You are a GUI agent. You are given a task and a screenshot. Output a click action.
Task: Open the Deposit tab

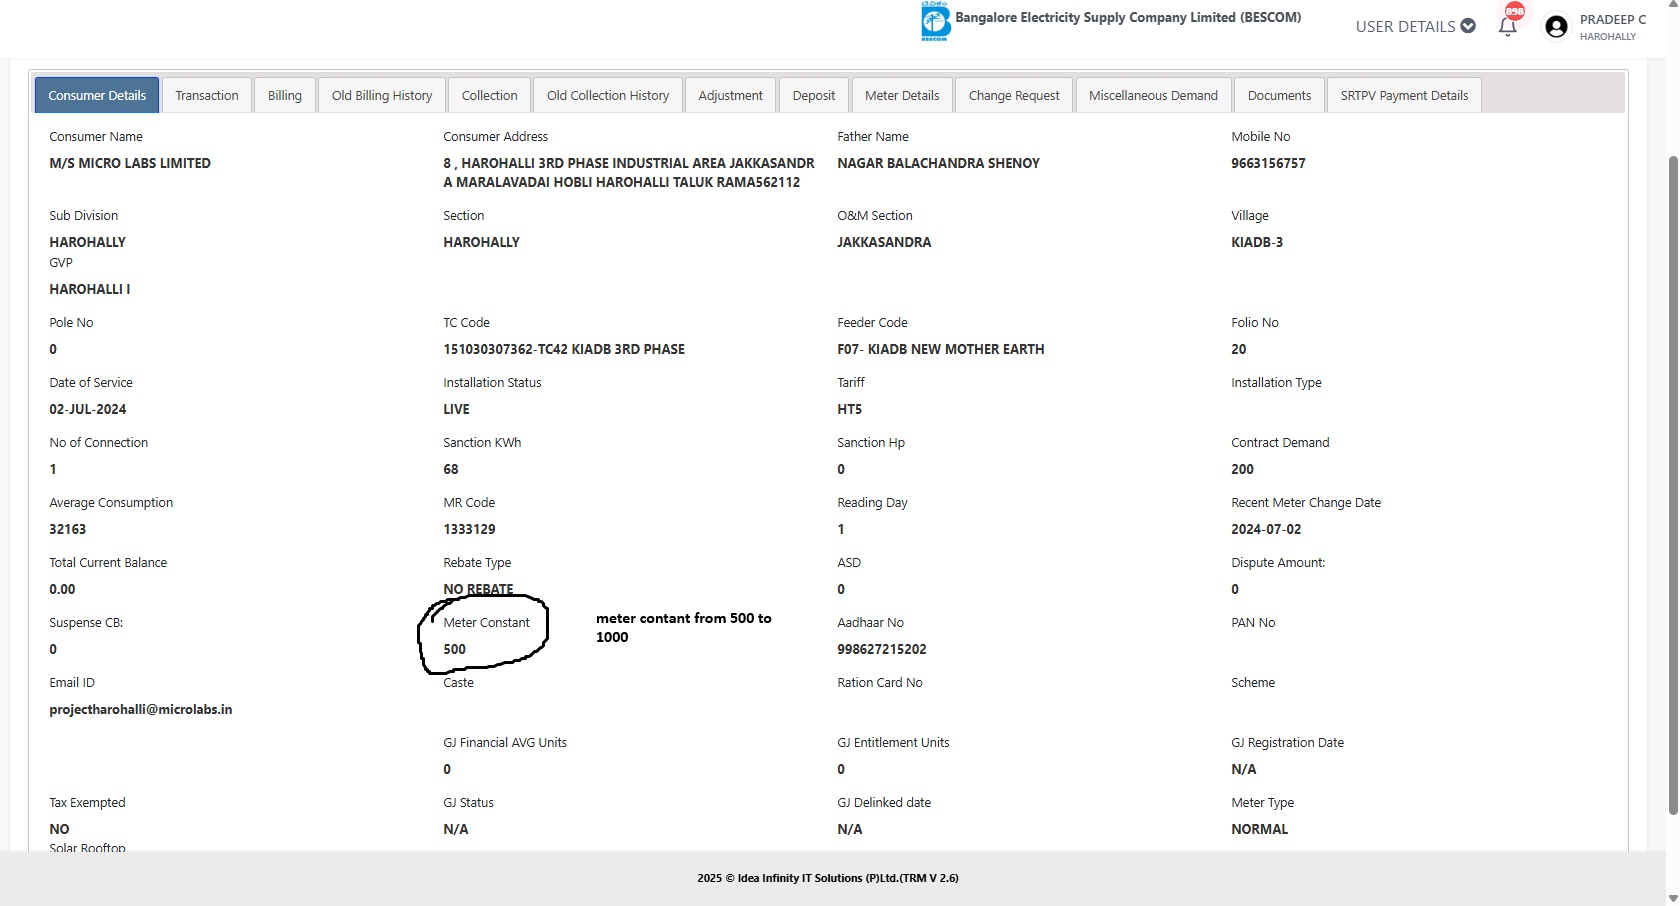814,95
